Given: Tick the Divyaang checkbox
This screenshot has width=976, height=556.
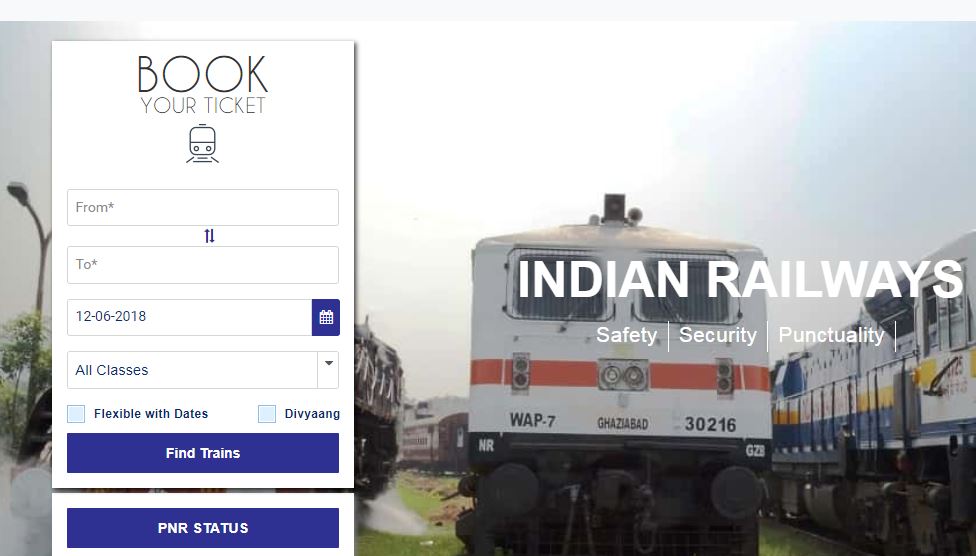Looking at the screenshot, I should pyautogui.click(x=267, y=413).
